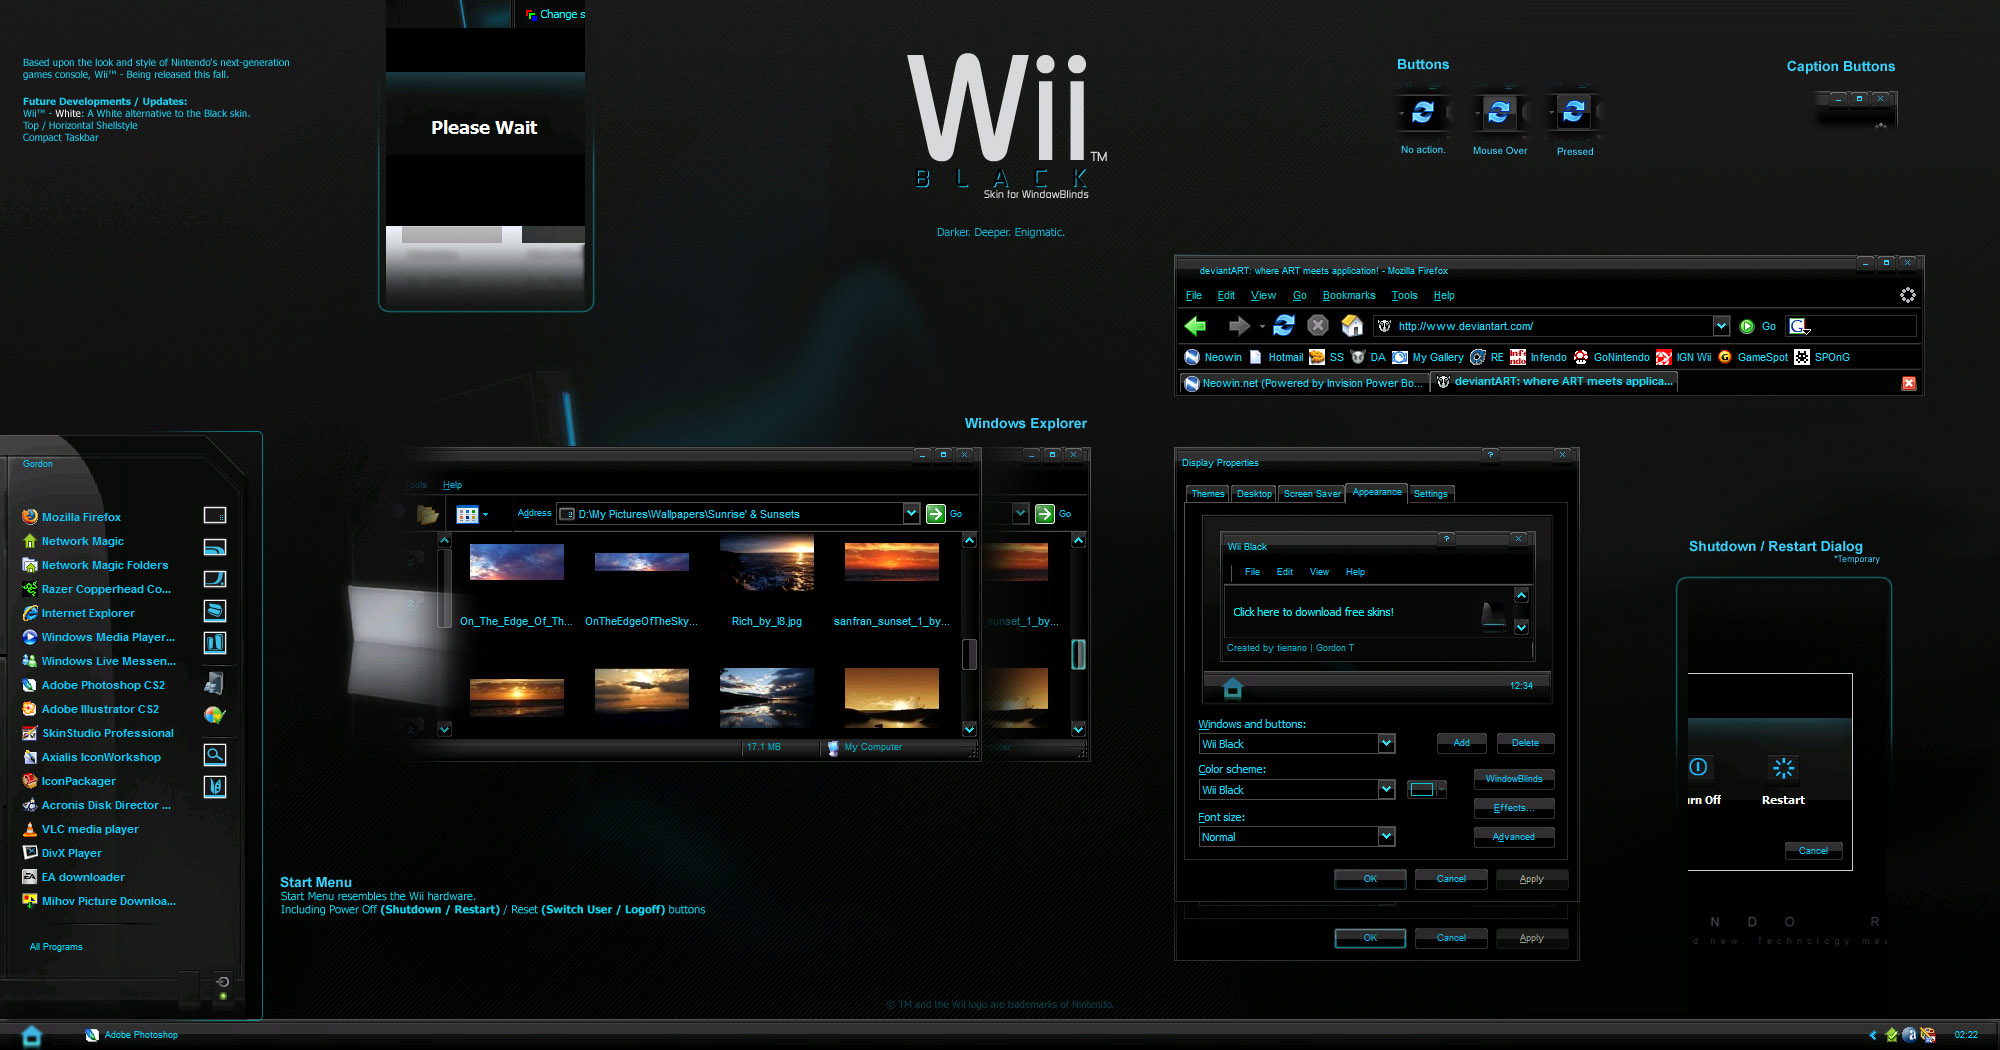2000x1050 pixels.
Task: Open the Forward history arrow dropdown in Firefox
Action: (1262, 327)
